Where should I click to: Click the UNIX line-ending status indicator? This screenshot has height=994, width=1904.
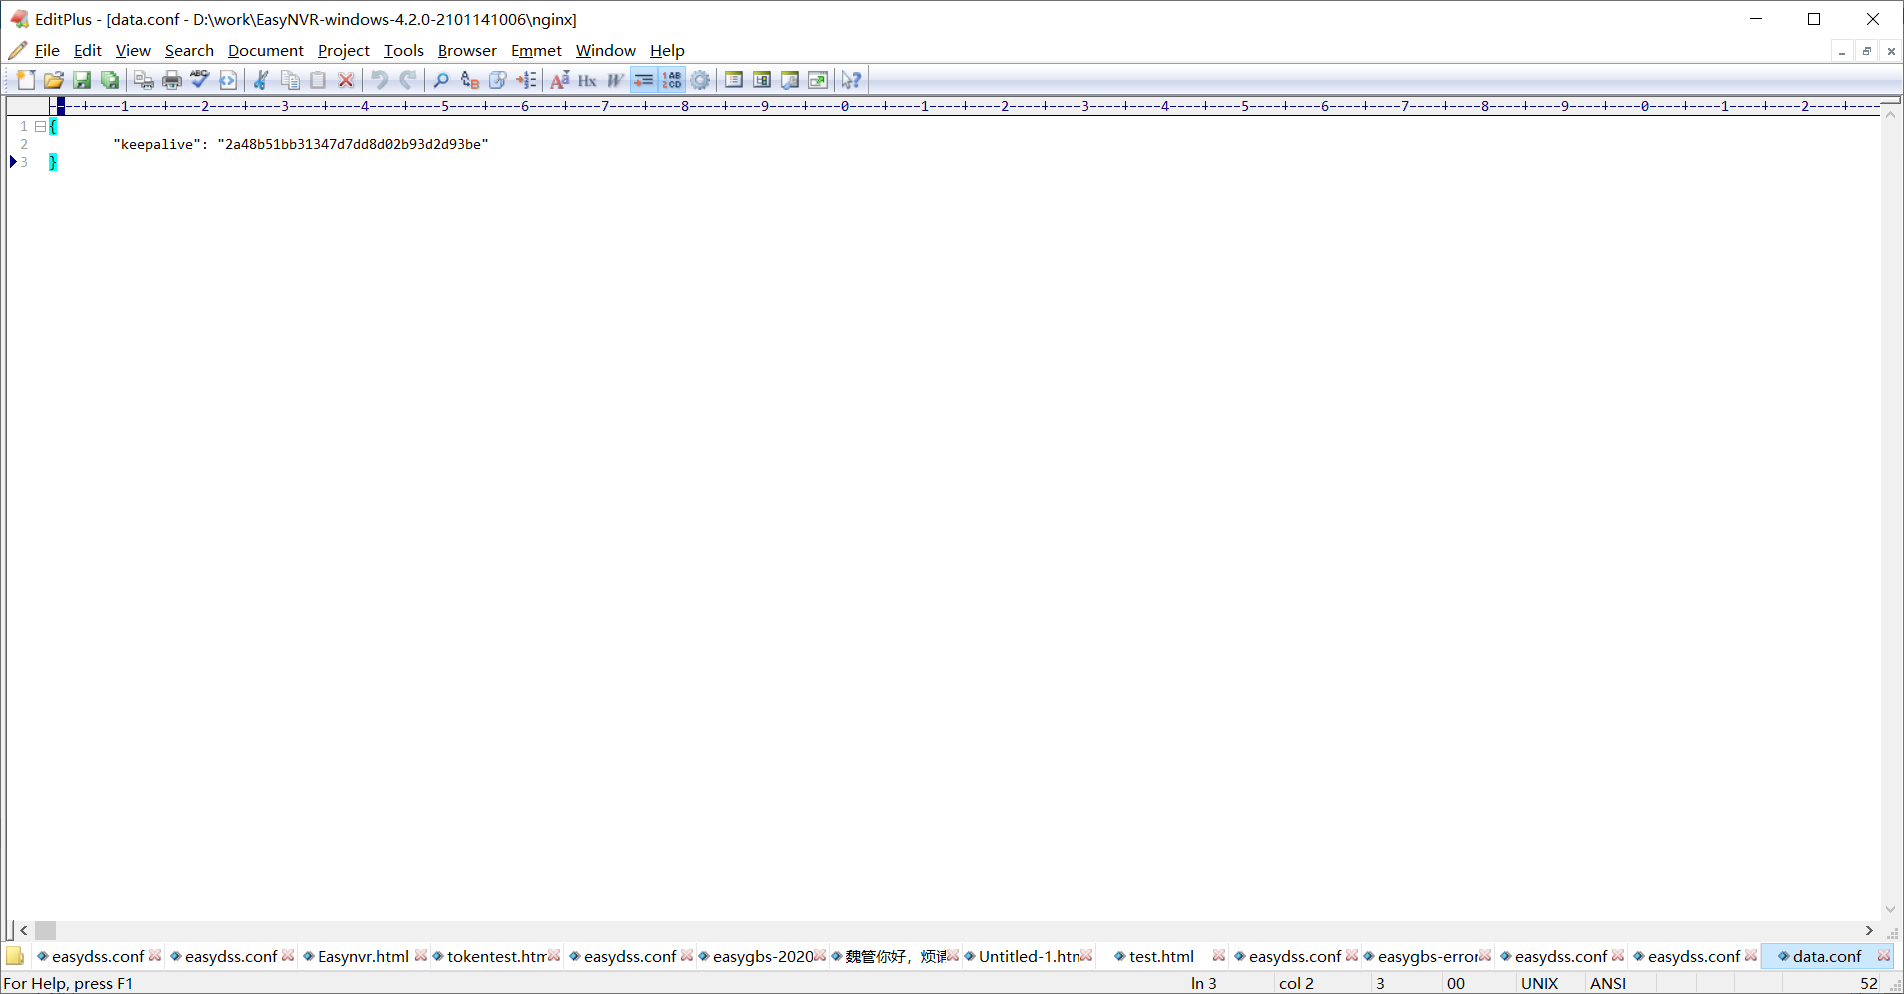click(1540, 983)
